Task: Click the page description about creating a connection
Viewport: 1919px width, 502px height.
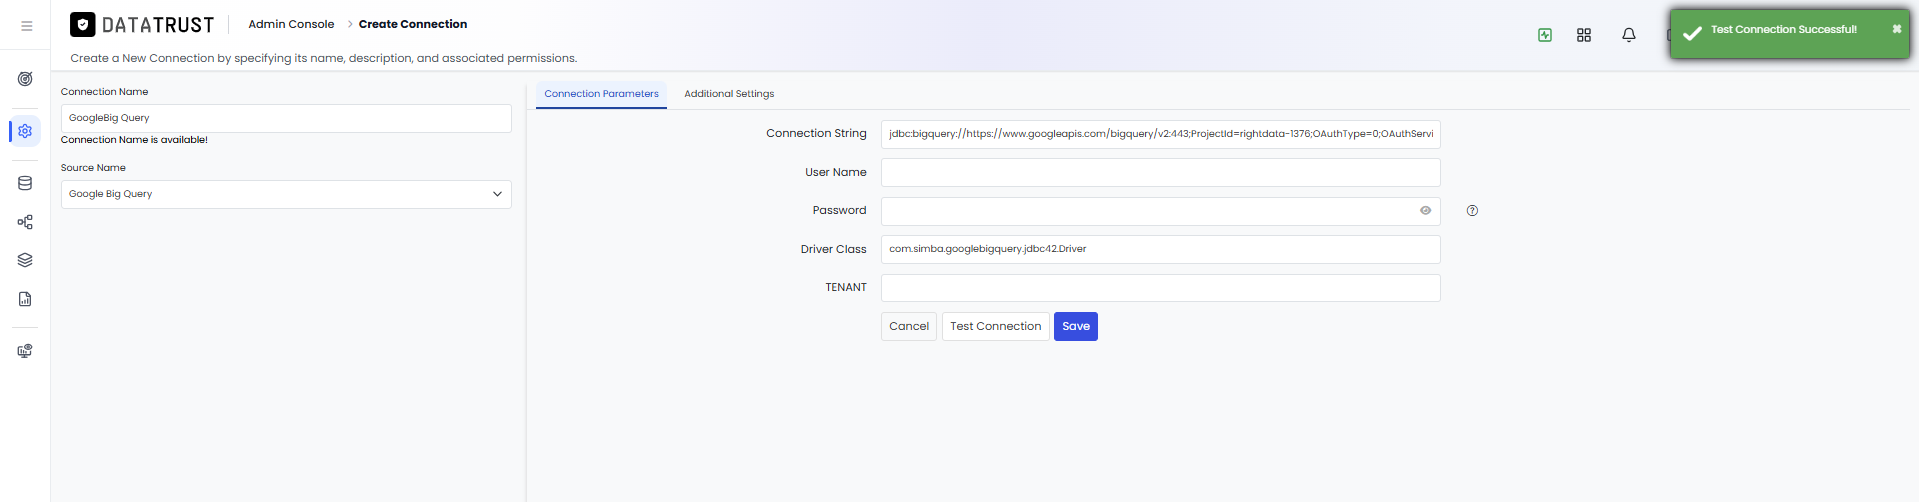Action: coord(324,58)
